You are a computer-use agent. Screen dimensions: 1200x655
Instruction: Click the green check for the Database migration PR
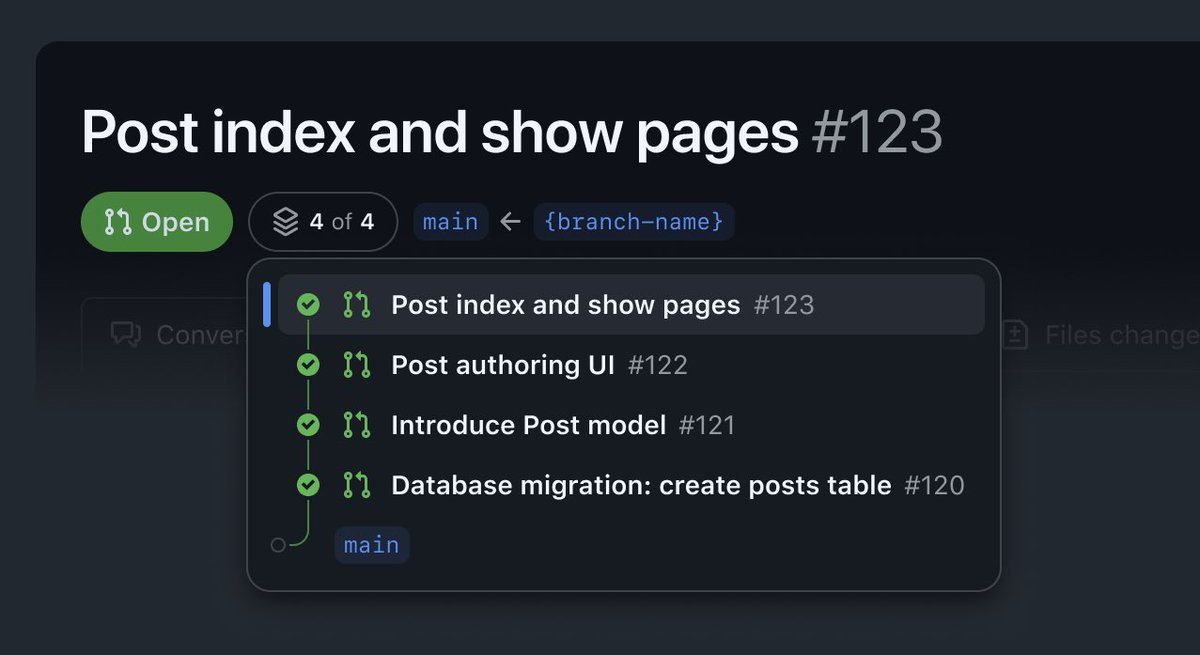point(308,485)
